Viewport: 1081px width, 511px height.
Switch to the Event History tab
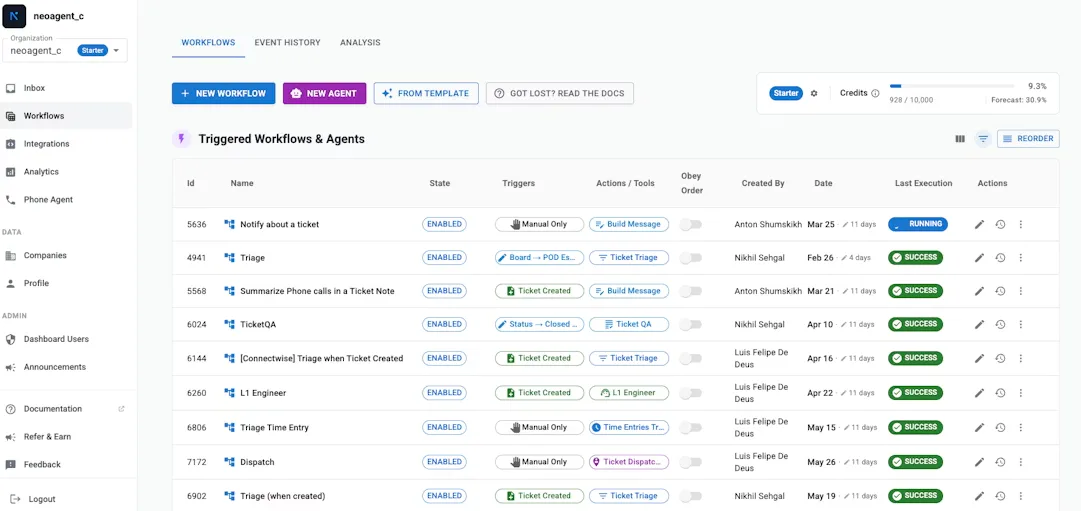click(287, 43)
